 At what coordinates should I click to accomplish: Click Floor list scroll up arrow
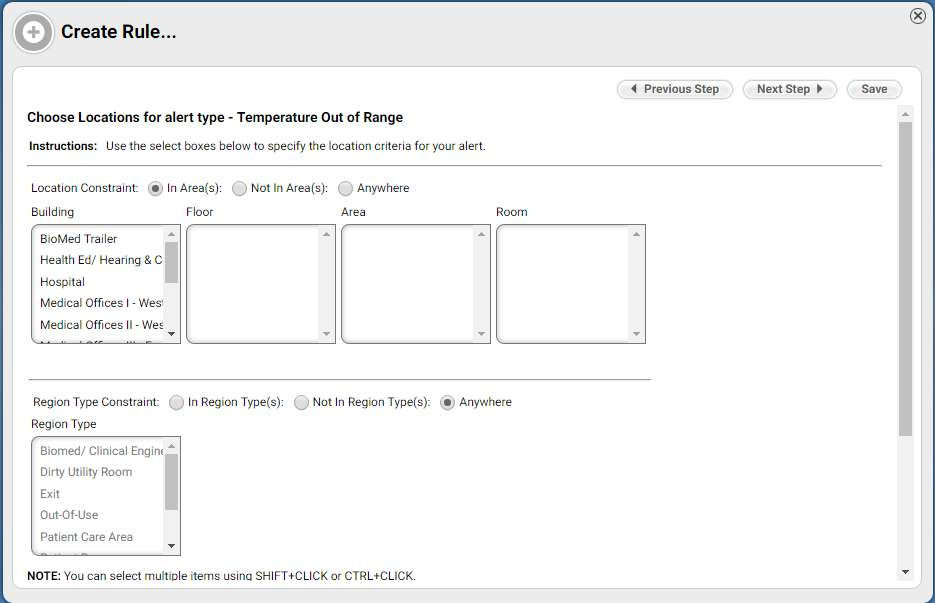pos(326,234)
